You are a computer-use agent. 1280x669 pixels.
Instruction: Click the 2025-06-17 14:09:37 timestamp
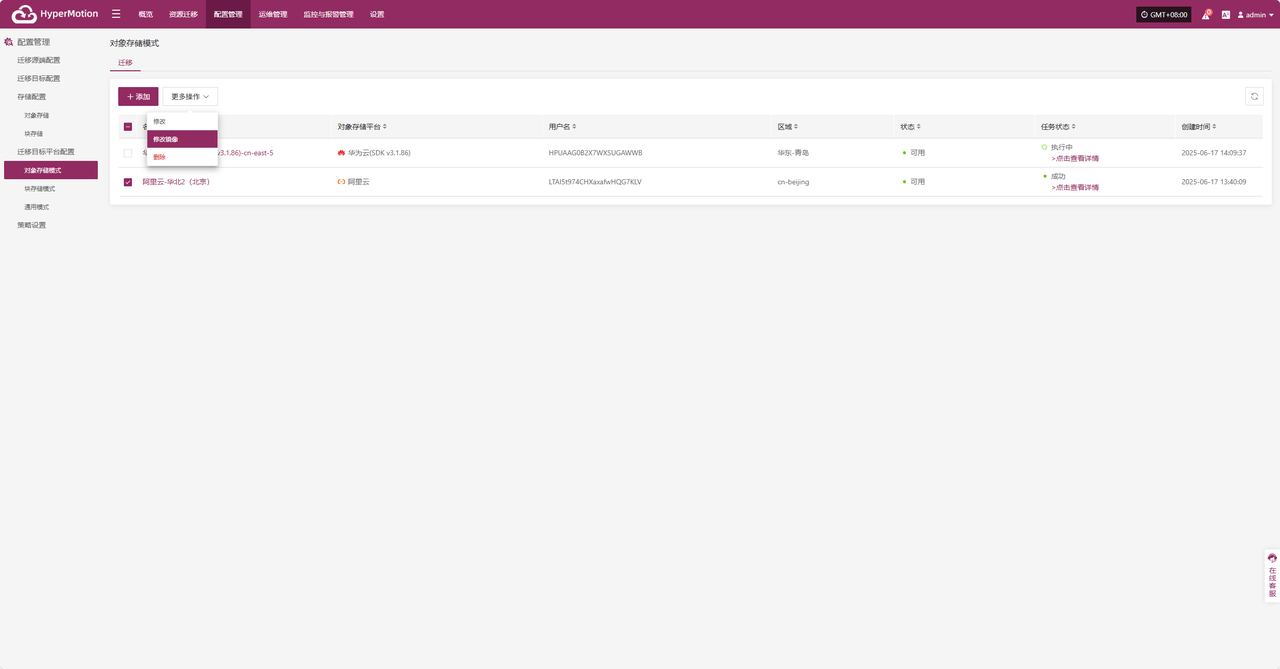1214,153
